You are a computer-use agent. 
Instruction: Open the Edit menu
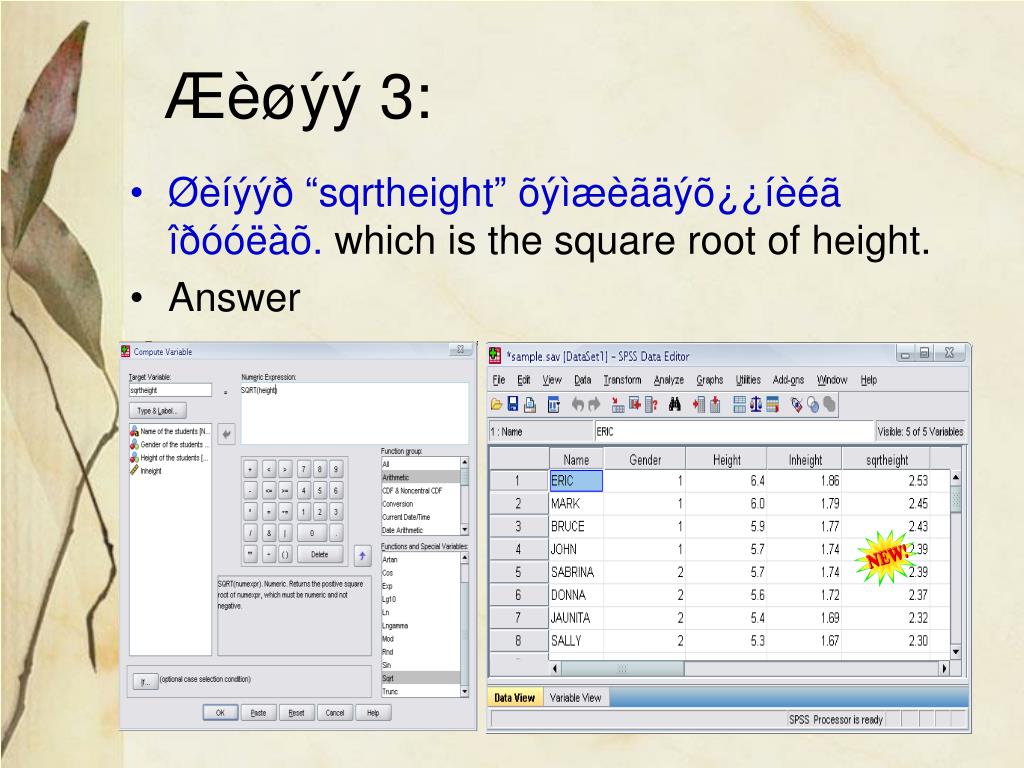tap(524, 380)
